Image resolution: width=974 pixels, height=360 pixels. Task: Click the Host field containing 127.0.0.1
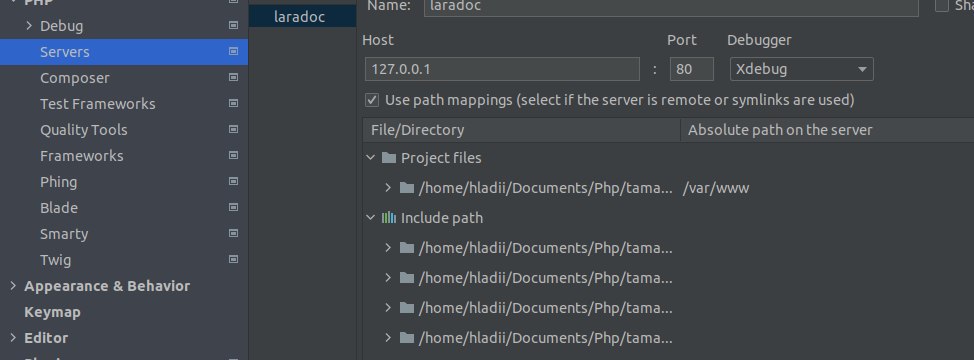(502, 69)
